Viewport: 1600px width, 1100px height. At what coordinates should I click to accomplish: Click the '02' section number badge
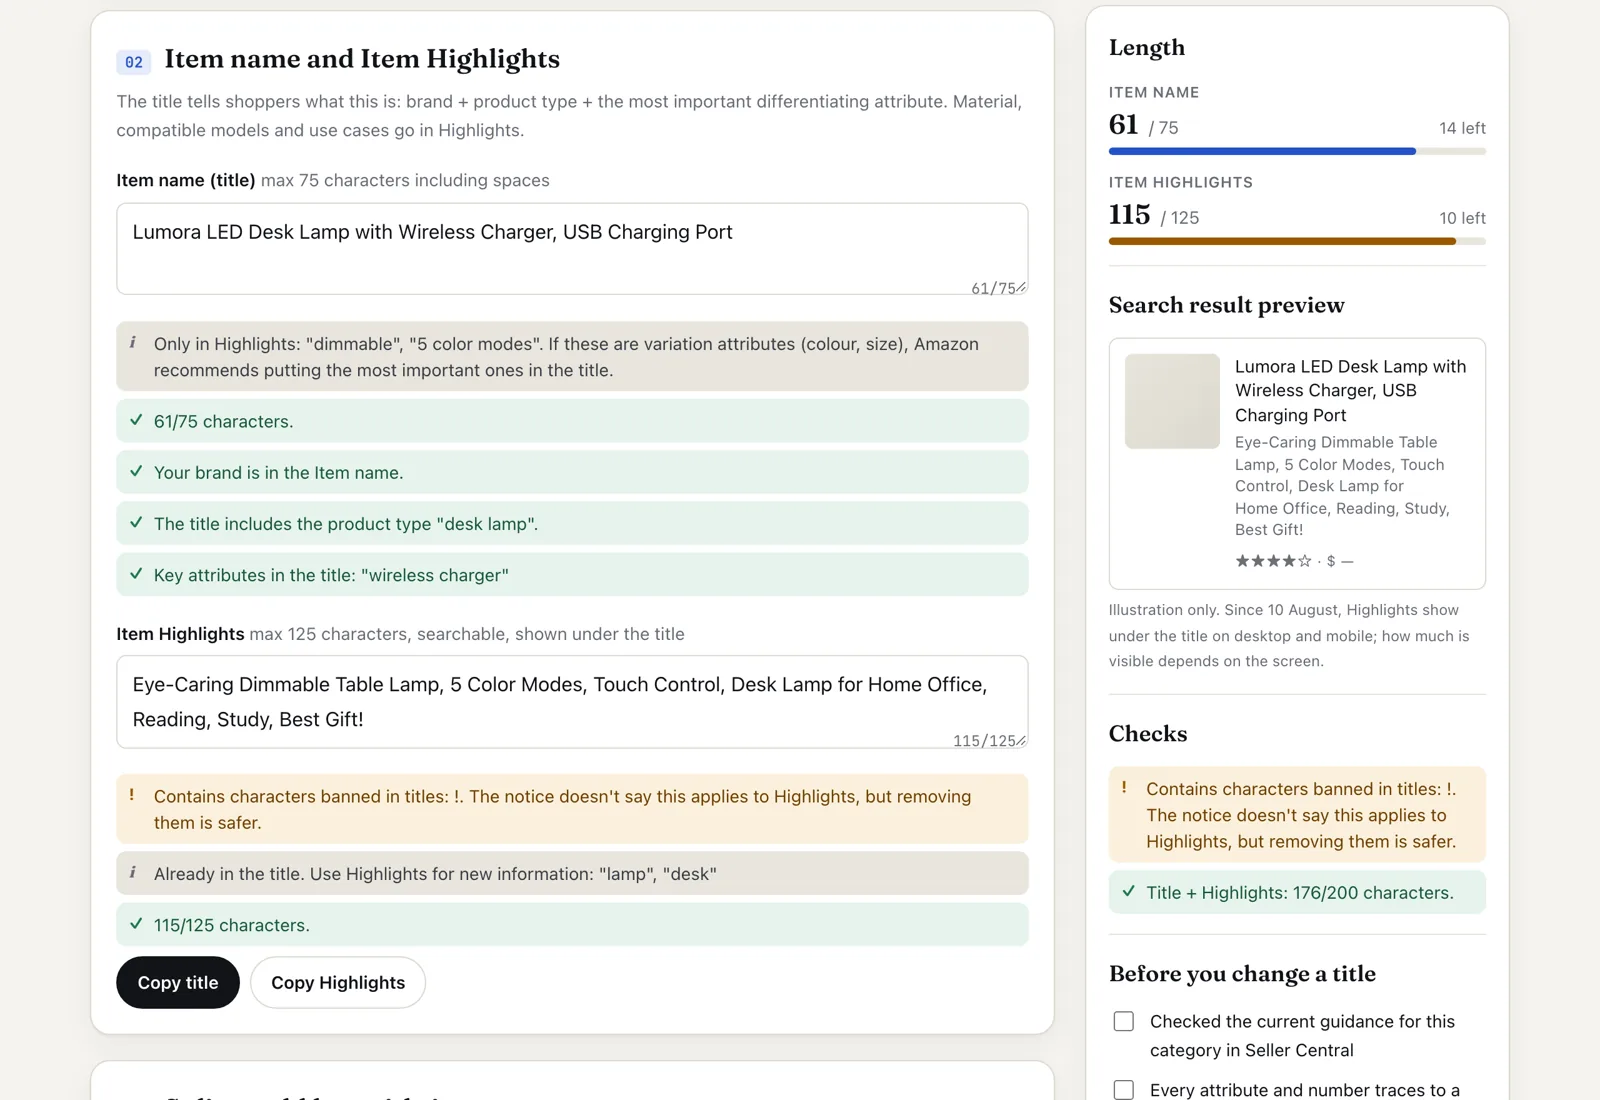(134, 62)
